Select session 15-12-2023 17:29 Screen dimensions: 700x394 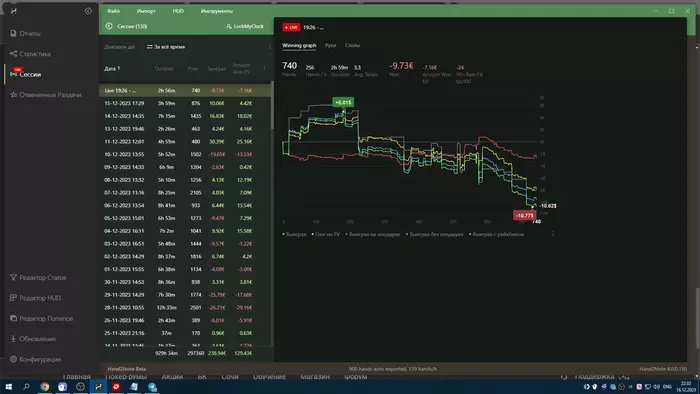point(185,103)
